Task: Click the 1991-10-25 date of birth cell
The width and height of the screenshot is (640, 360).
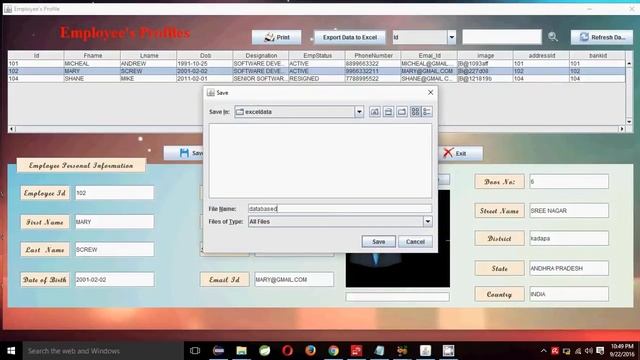Action: click(204, 64)
